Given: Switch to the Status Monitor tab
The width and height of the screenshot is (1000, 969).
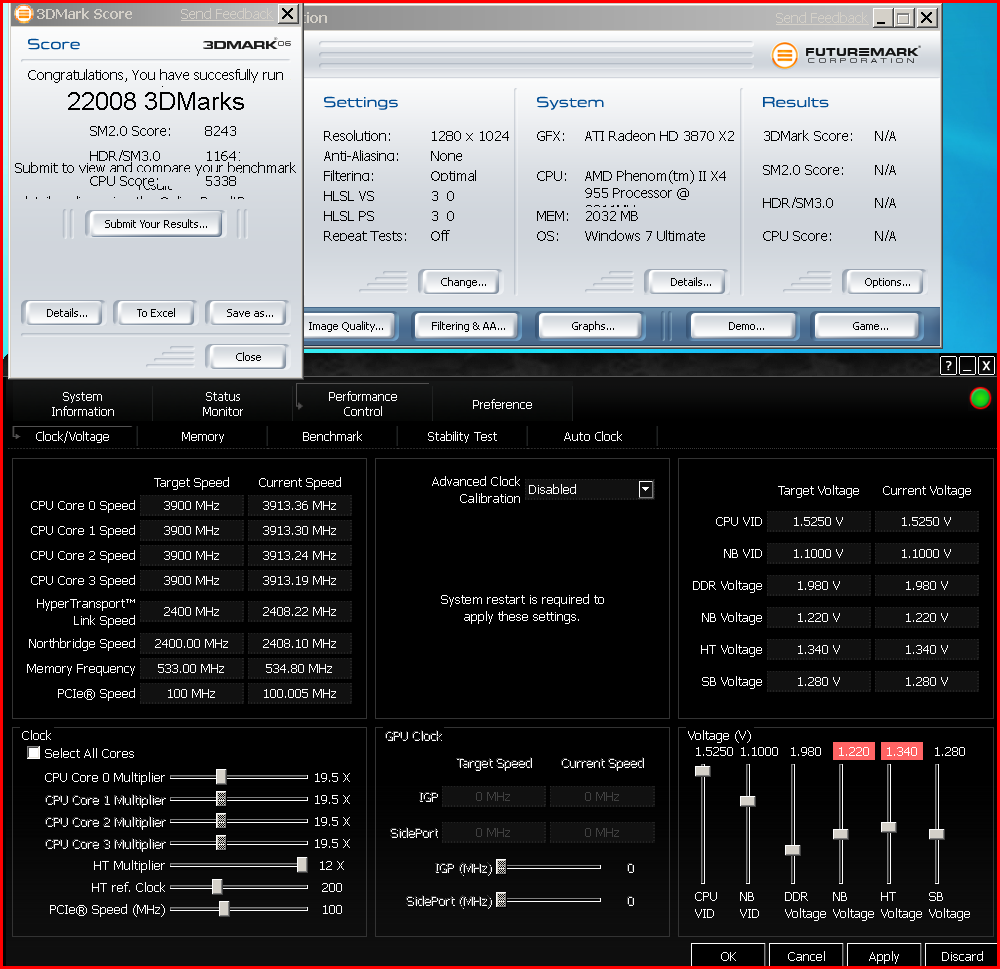Looking at the screenshot, I should (223, 404).
